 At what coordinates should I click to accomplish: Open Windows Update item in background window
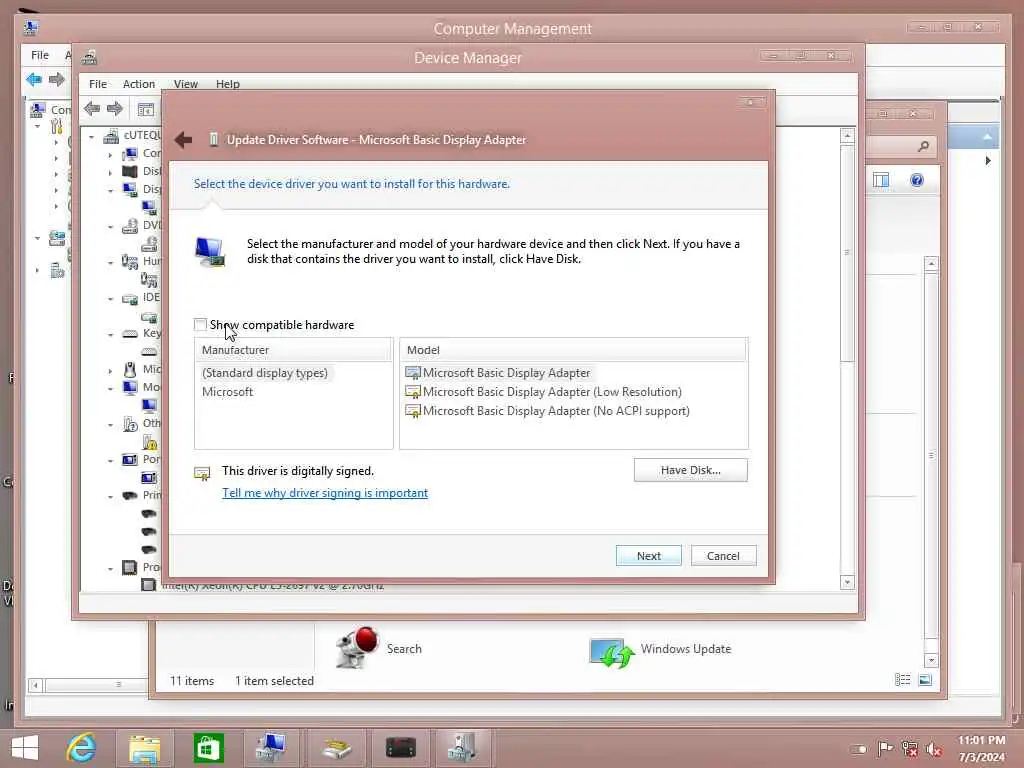pos(660,649)
